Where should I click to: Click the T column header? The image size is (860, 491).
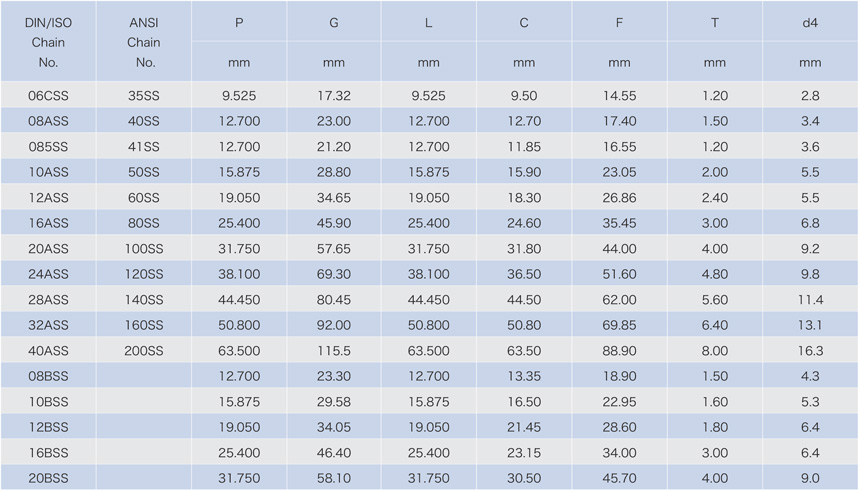click(715, 23)
